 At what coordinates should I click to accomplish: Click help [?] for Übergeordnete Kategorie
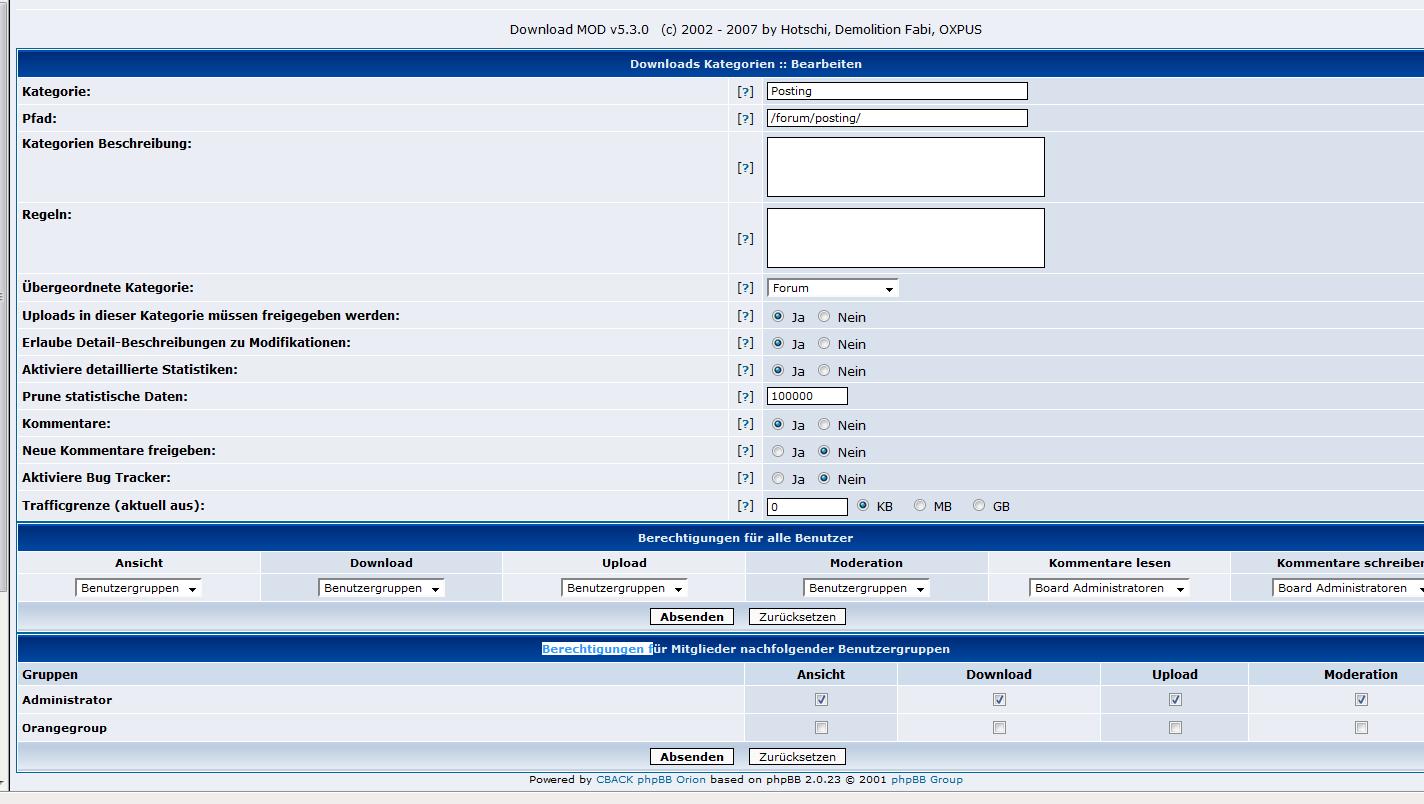tap(745, 288)
